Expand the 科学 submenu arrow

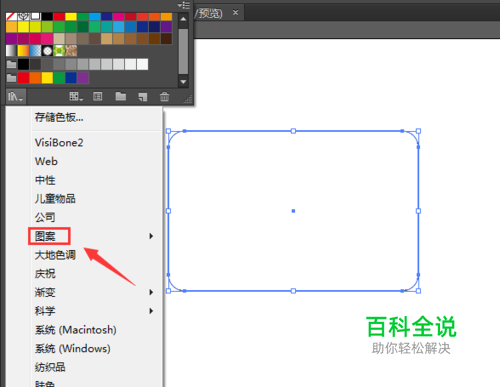pyautogui.click(x=151, y=311)
